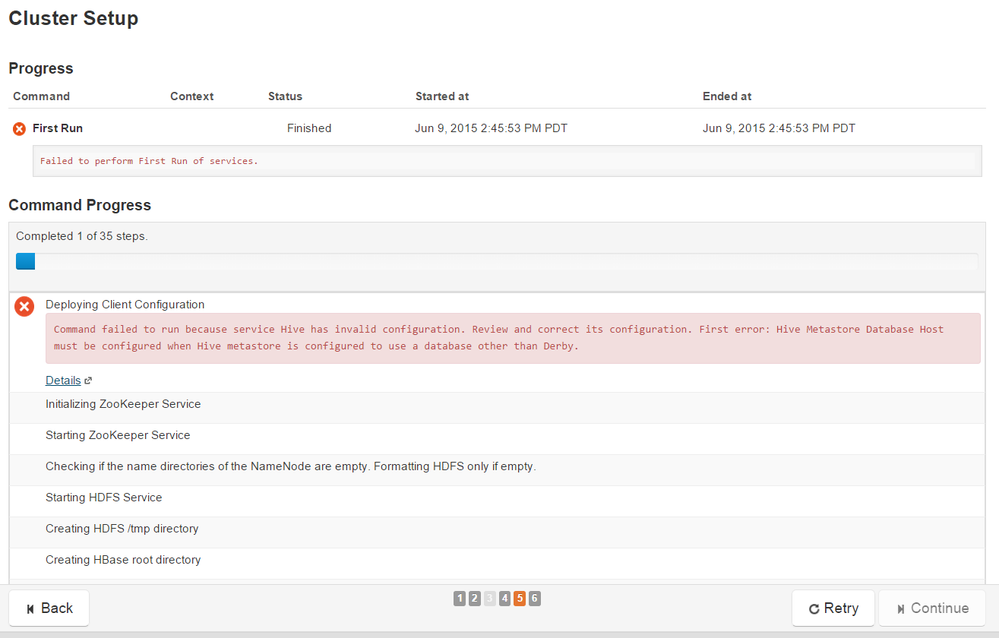
Task: Expand the Creating HDFS /tmp directory step
Action: tap(123, 528)
